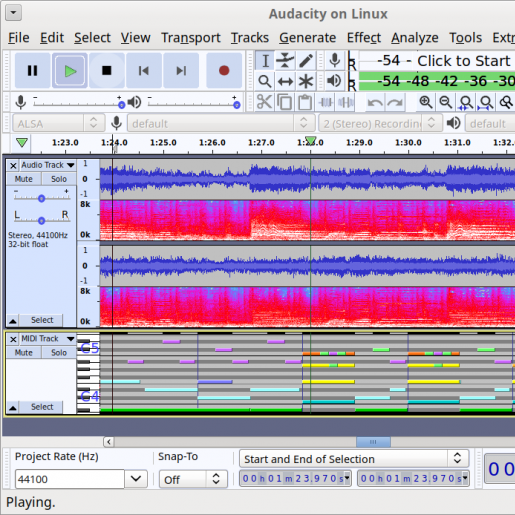Screen dimensions: 515x515
Task: Zoom out with the minus magnifier
Action: pyautogui.click(x=446, y=102)
